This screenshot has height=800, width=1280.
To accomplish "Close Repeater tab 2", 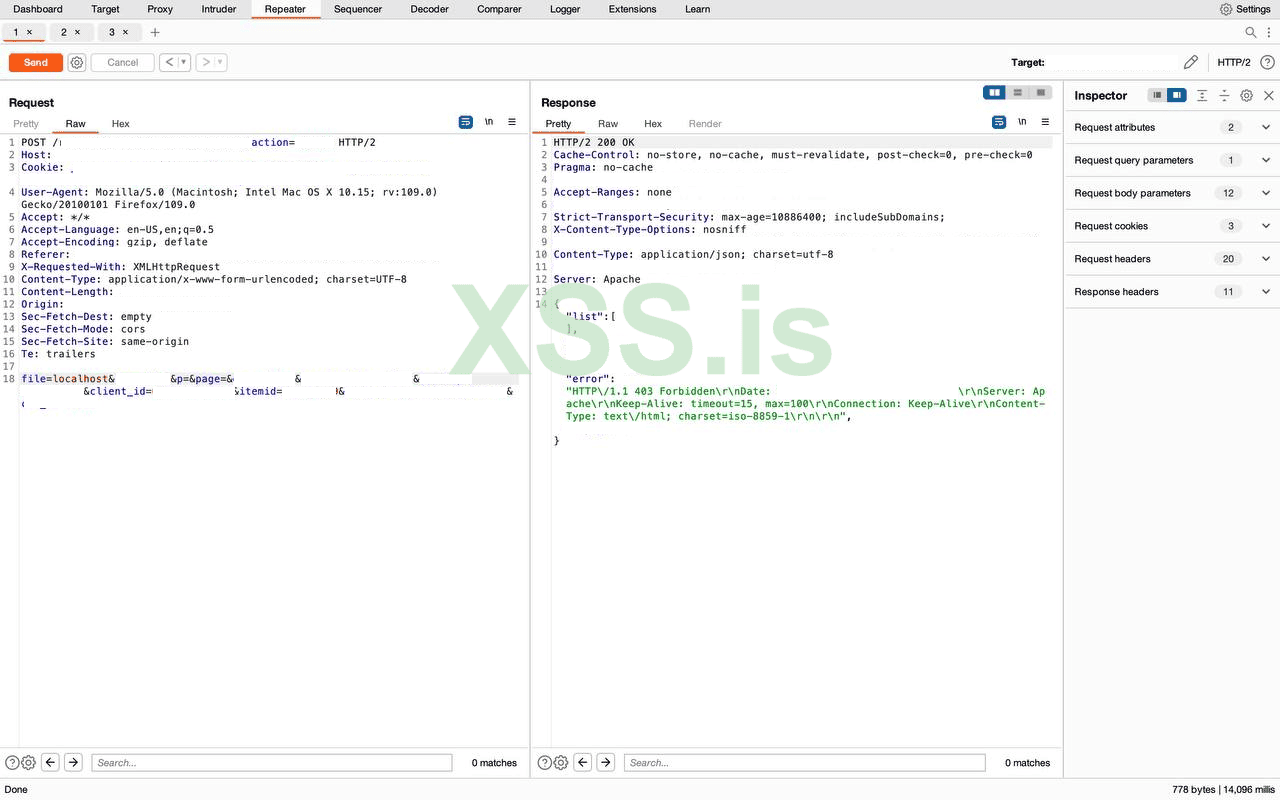I will (x=77, y=32).
